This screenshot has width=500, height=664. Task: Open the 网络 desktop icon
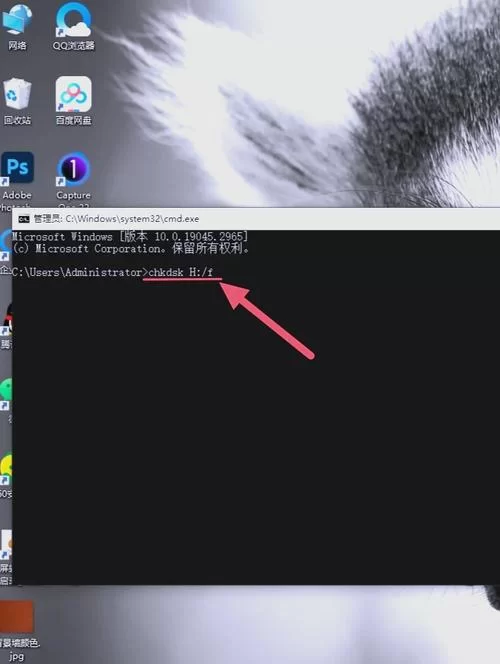[17, 19]
